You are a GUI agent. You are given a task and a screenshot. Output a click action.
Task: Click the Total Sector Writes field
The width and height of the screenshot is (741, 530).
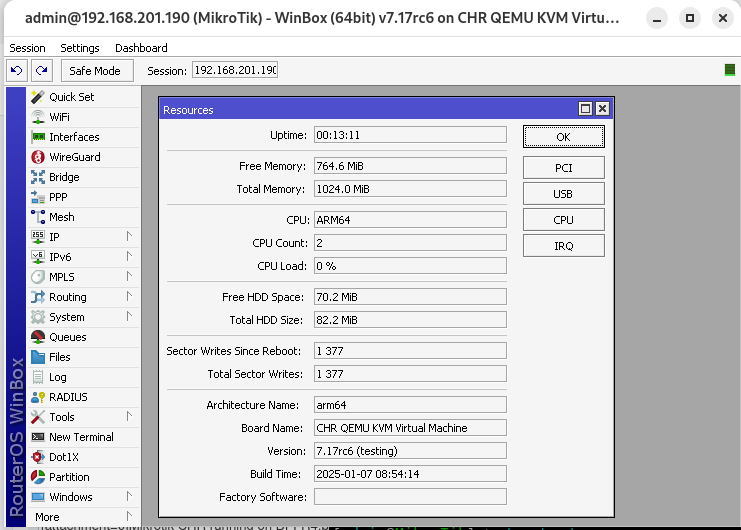tap(410, 374)
